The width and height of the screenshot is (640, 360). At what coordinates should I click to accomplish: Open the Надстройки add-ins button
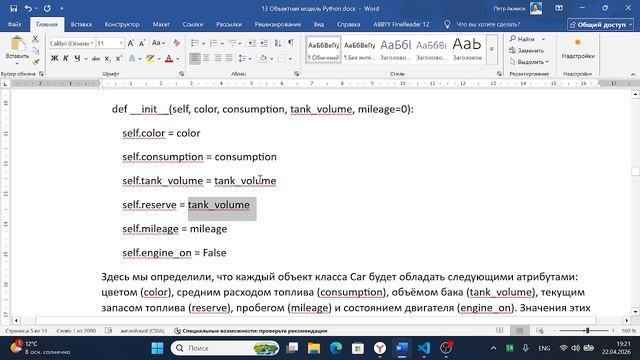click(578, 48)
